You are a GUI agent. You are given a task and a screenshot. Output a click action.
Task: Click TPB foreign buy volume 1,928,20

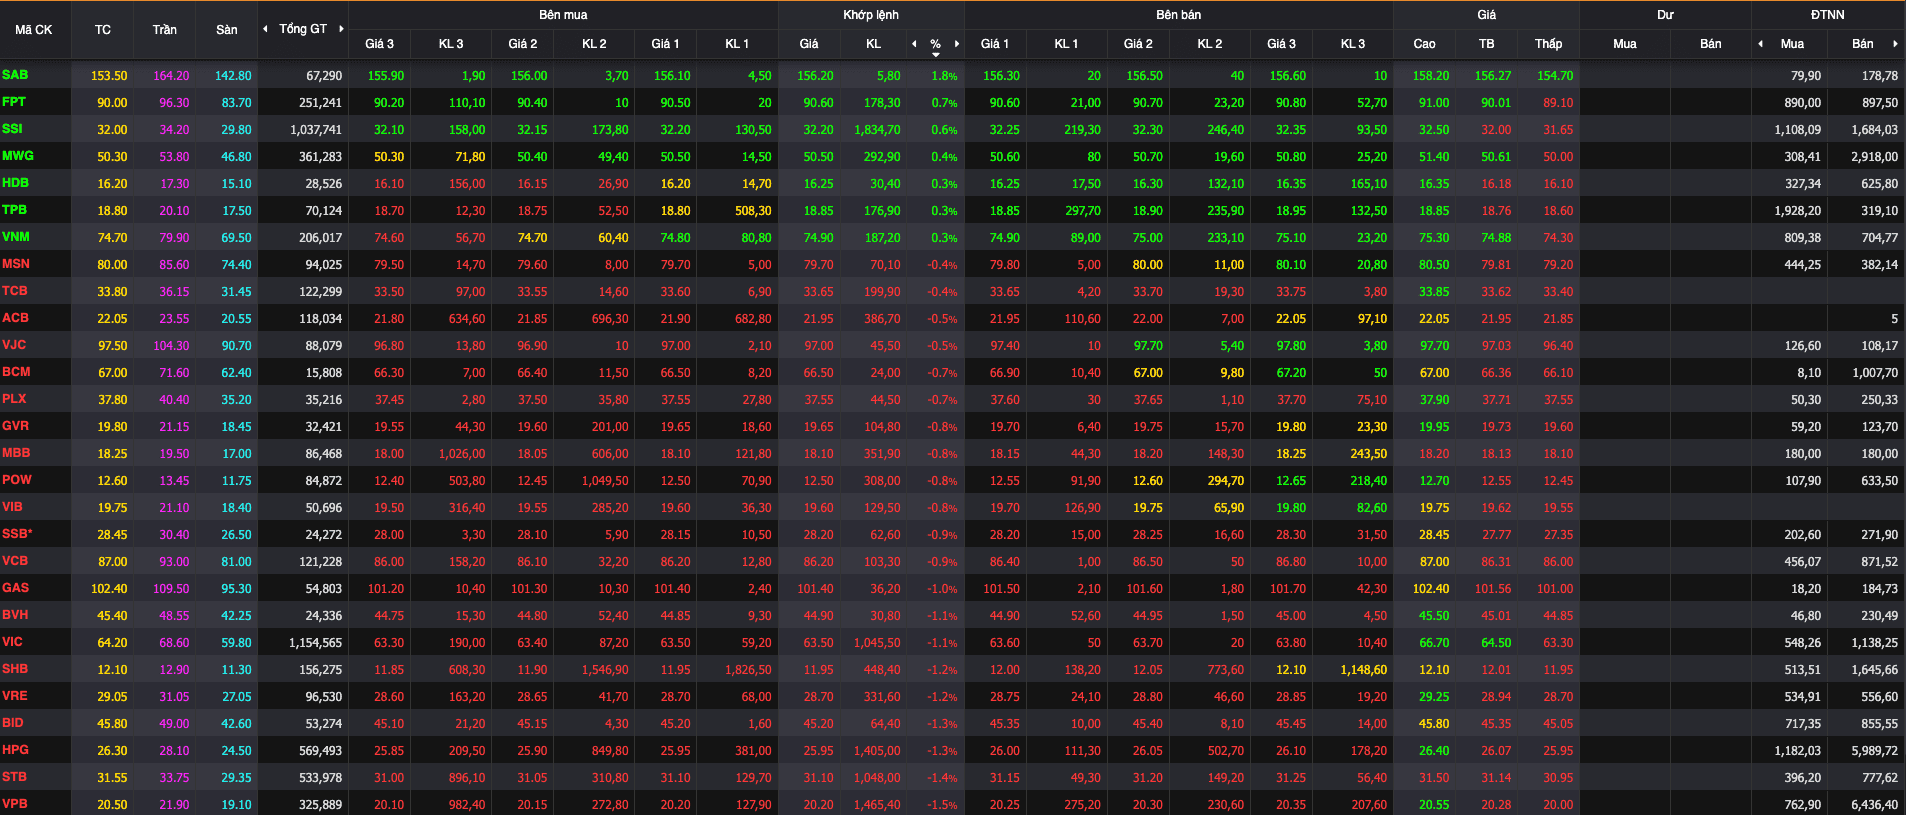click(x=1797, y=211)
